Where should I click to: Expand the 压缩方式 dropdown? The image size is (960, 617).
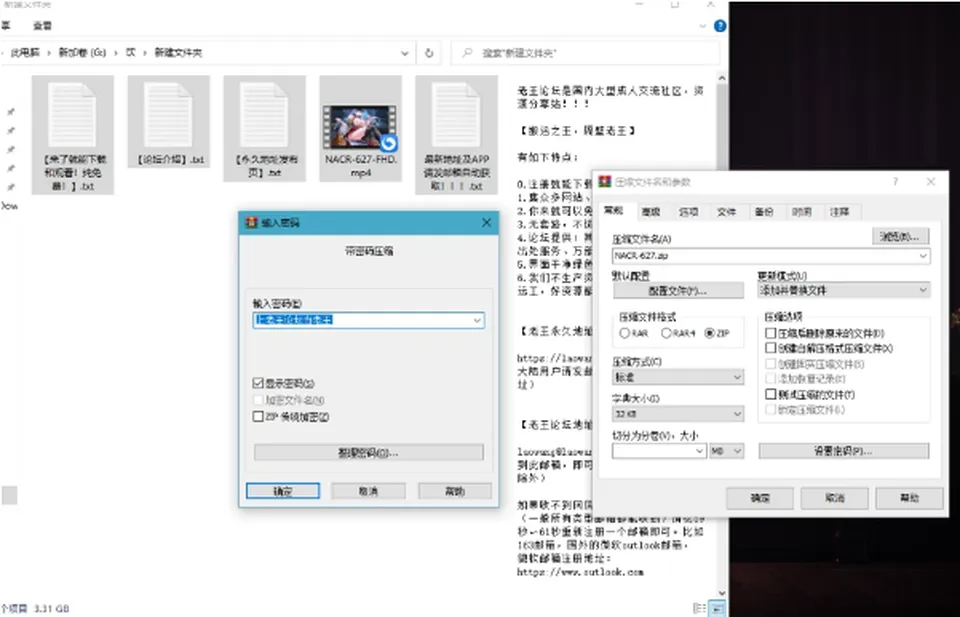tap(737, 378)
